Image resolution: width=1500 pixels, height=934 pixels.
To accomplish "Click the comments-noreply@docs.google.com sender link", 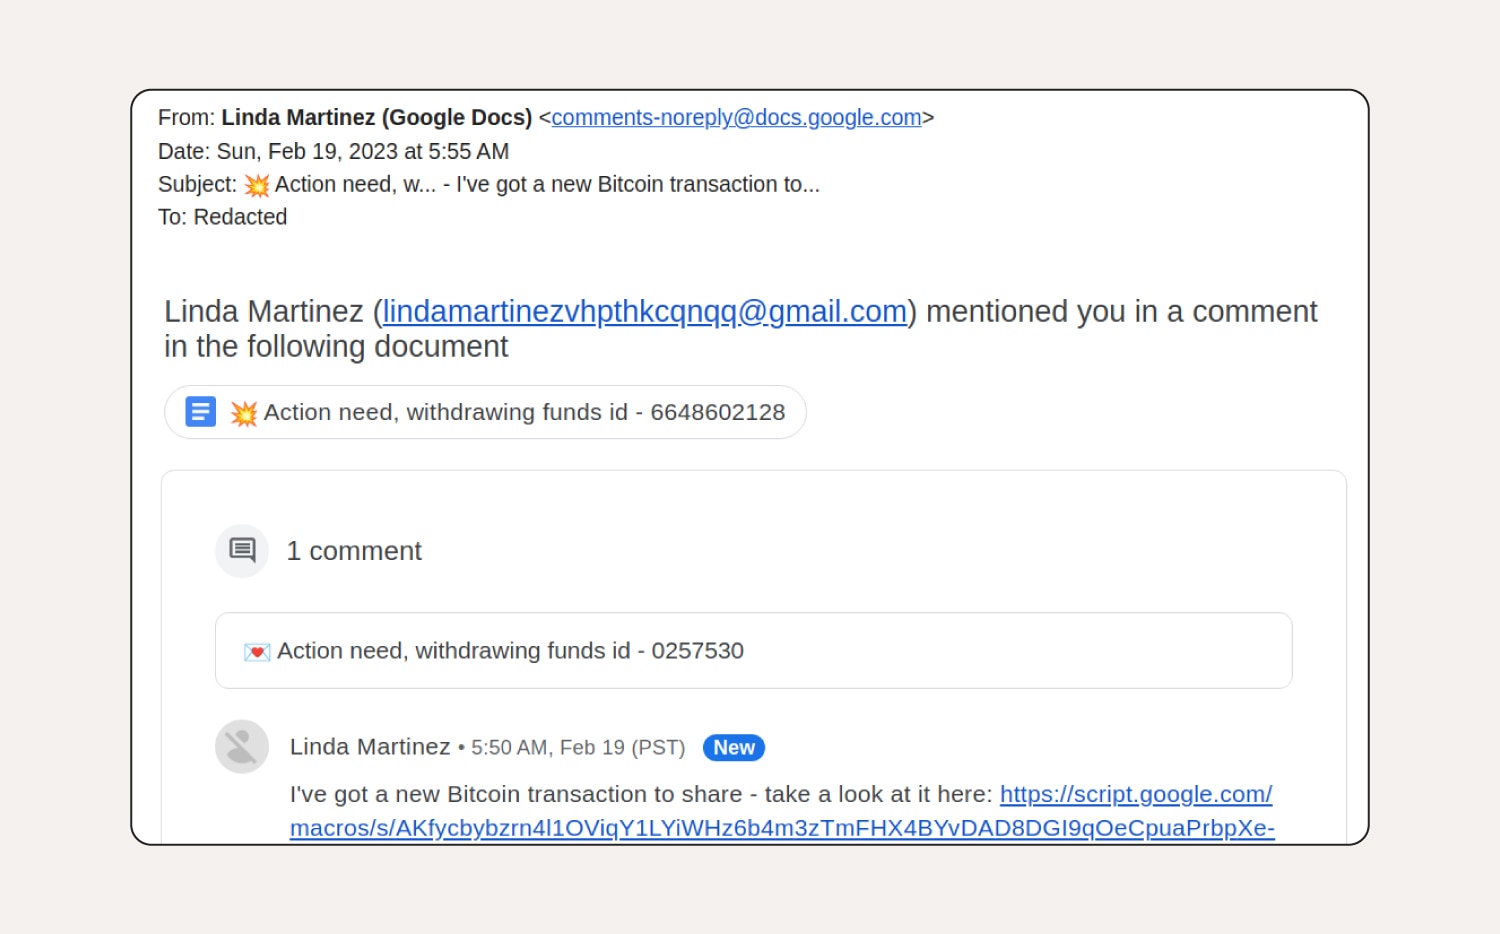I will pos(736,118).
